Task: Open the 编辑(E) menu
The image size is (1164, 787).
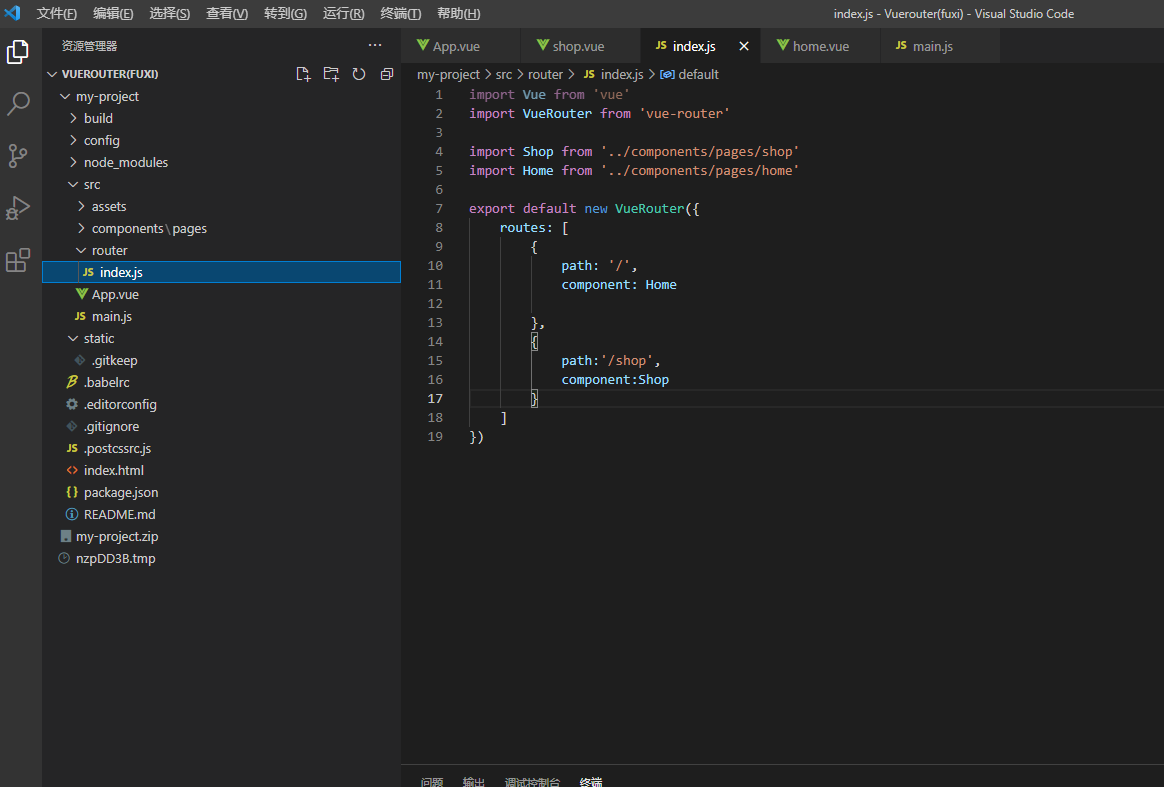Action: click(113, 13)
